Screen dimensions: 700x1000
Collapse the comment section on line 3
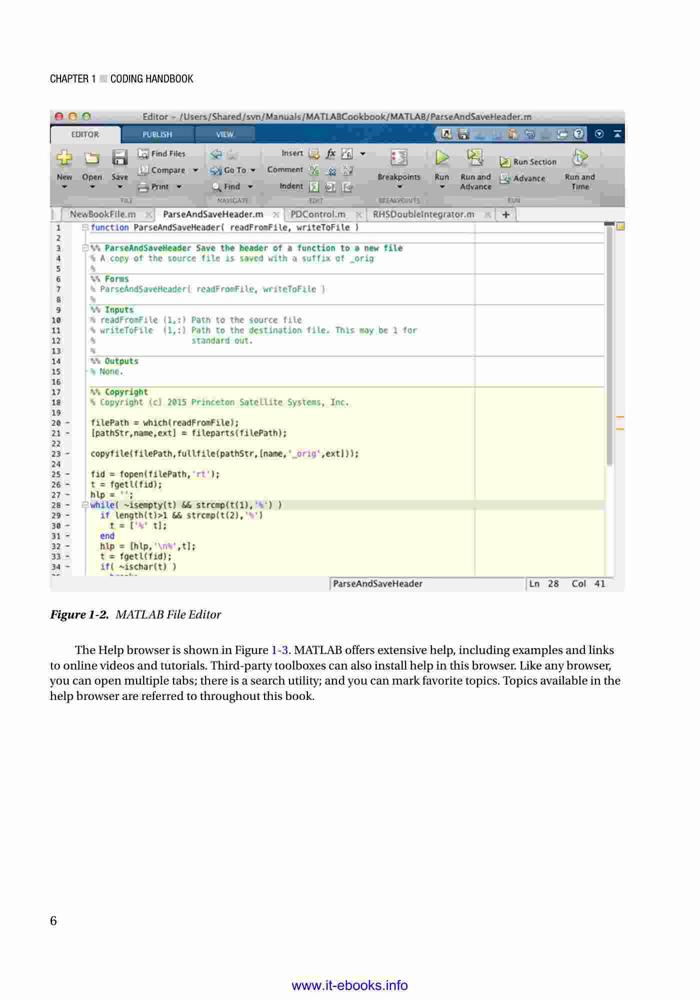[x=85, y=248]
